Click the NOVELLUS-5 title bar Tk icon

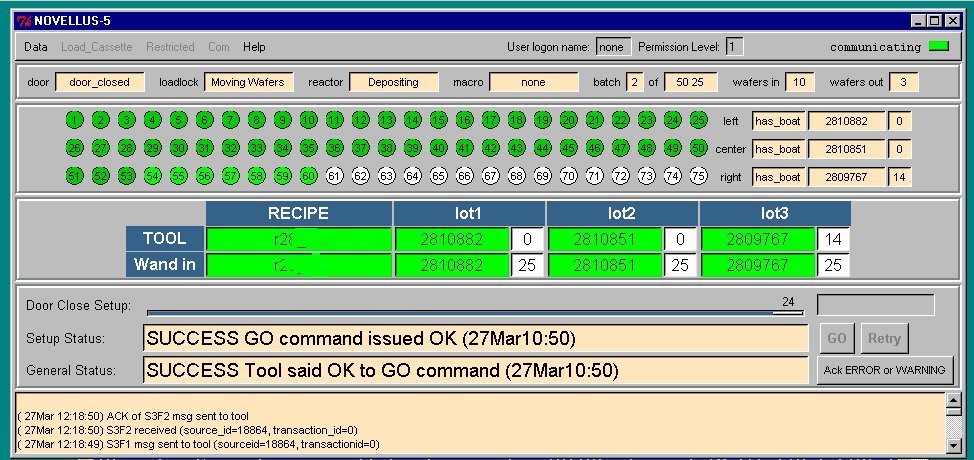coord(24,21)
